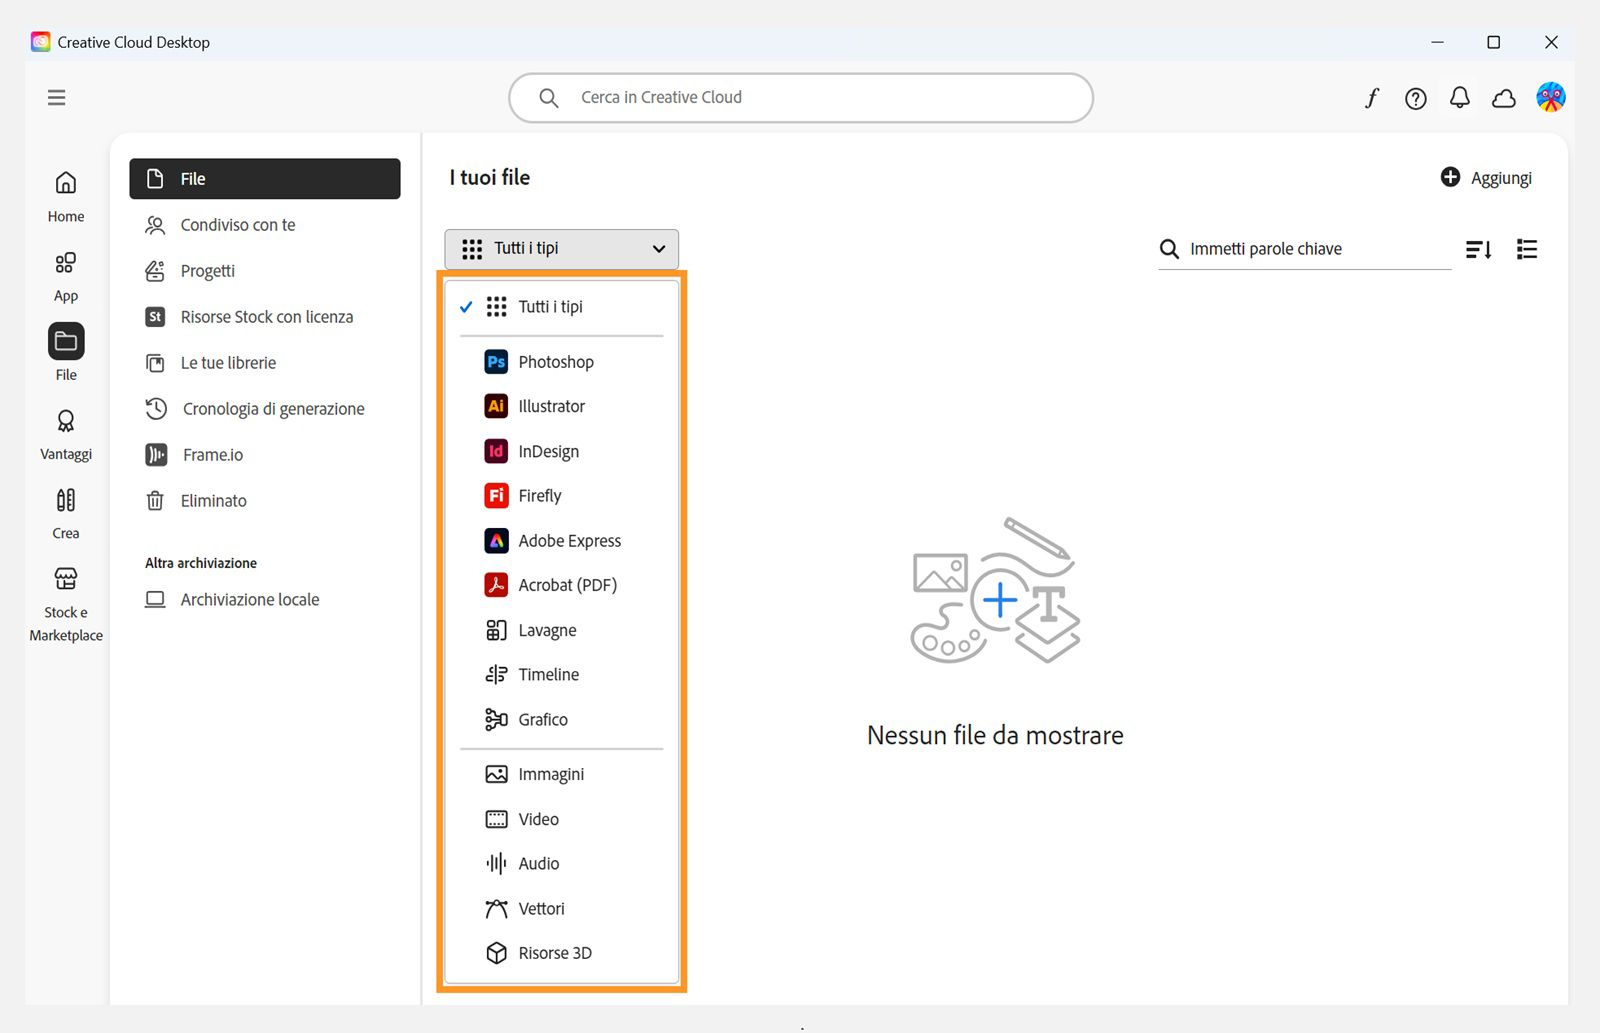Open Archiviazione locale
Viewport: 1600px width, 1033px height.
click(265, 600)
